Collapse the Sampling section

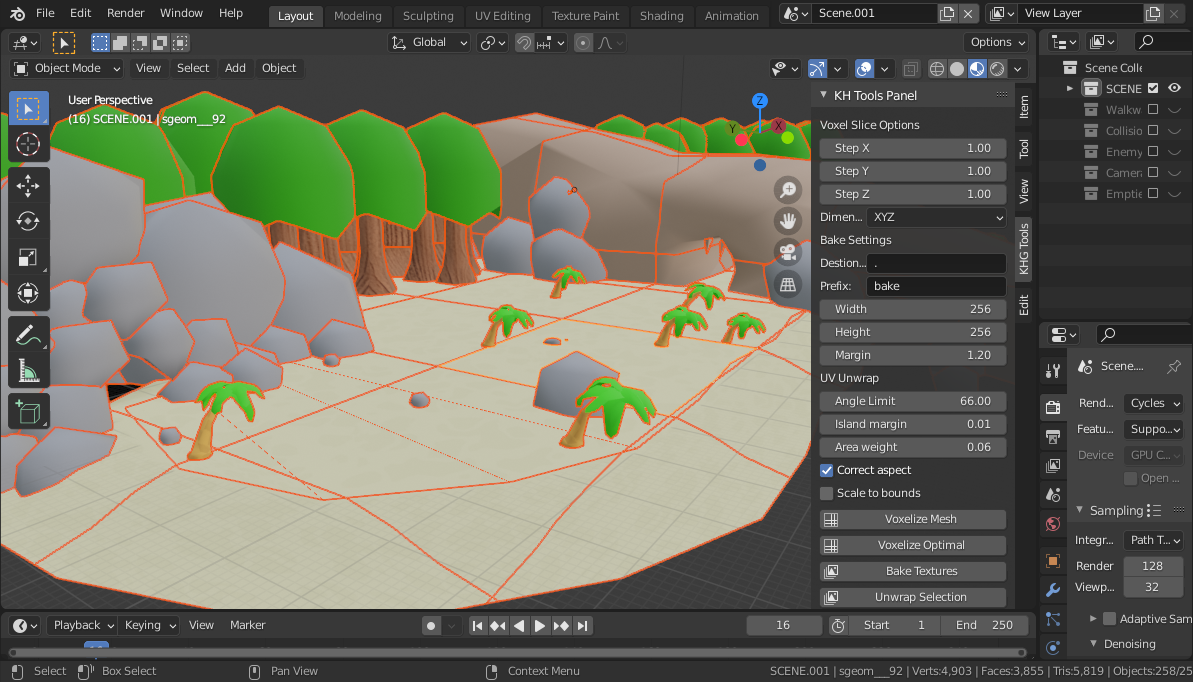point(1079,510)
